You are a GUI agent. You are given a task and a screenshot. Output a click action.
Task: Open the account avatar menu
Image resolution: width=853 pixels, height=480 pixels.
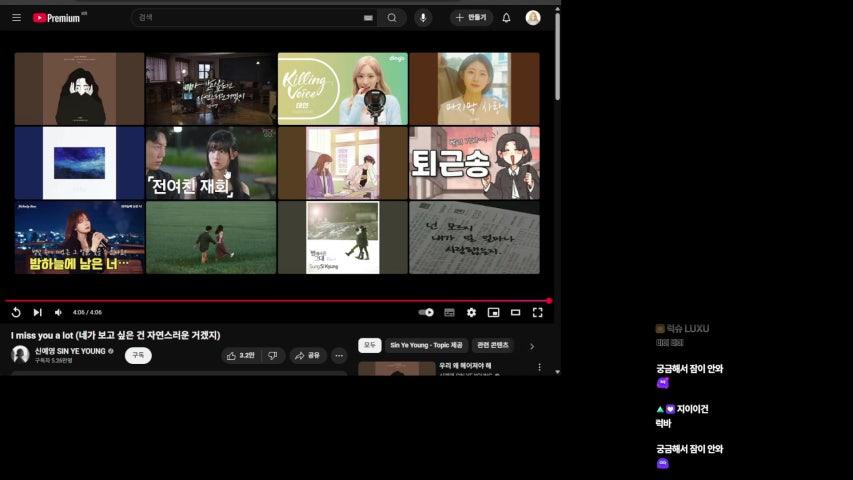[x=533, y=18]
